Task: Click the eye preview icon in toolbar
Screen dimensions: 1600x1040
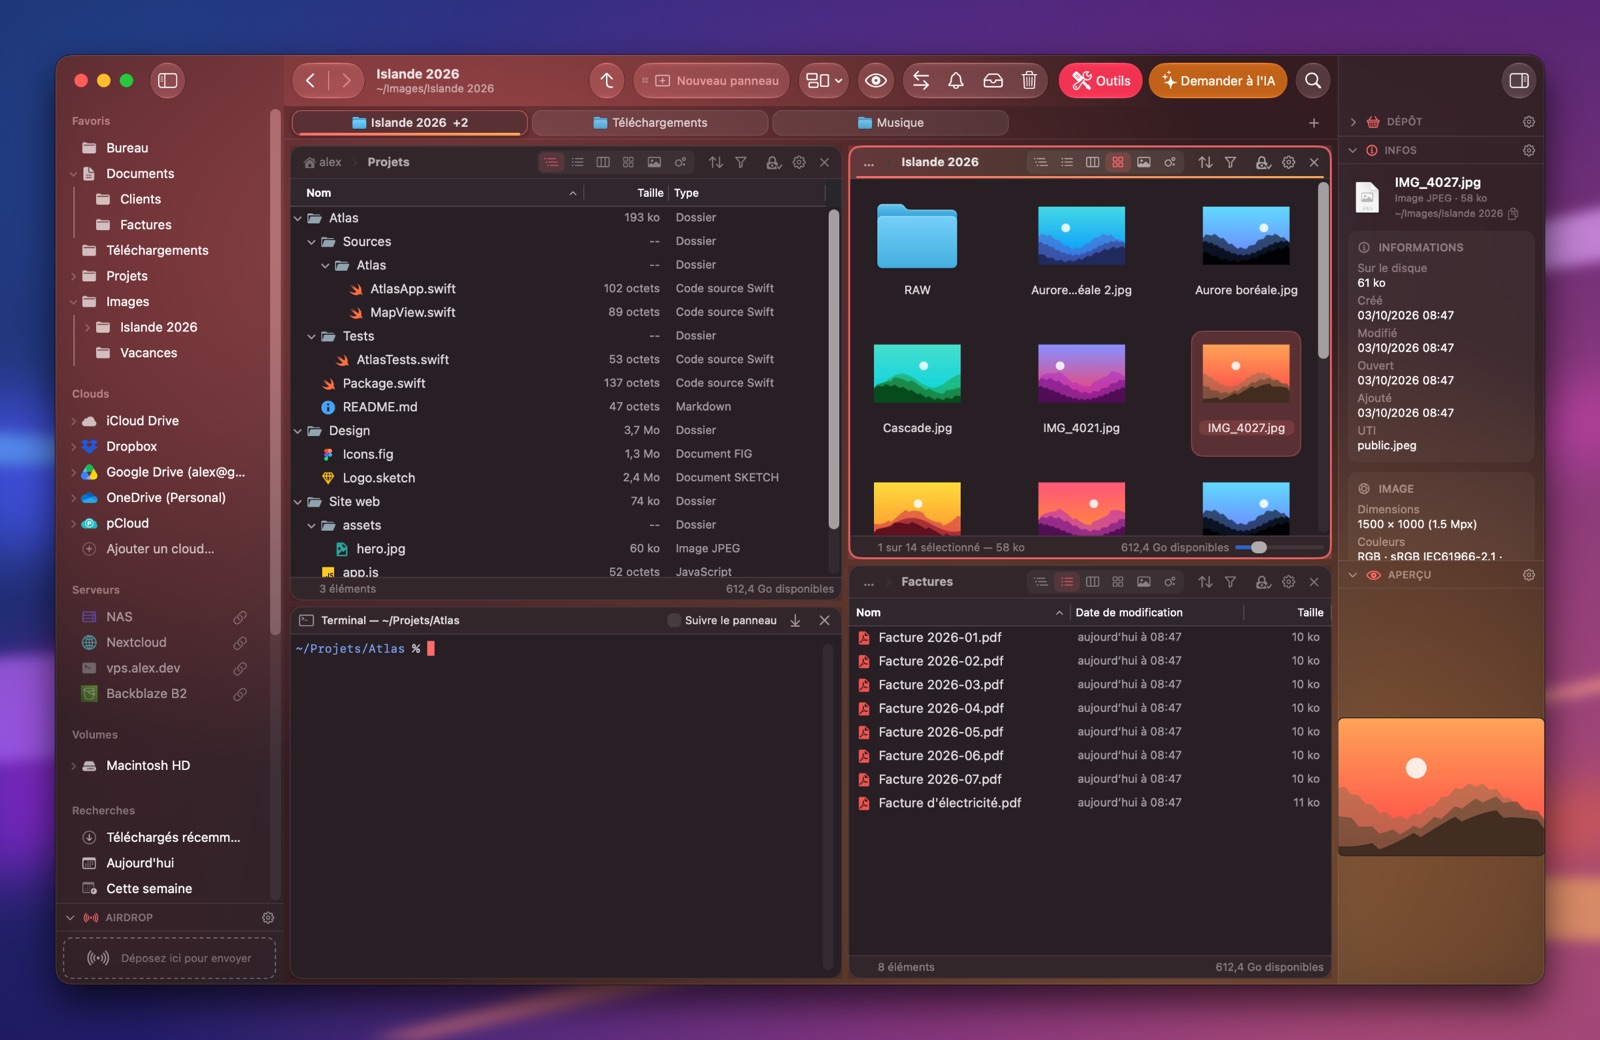Action: 876,80
